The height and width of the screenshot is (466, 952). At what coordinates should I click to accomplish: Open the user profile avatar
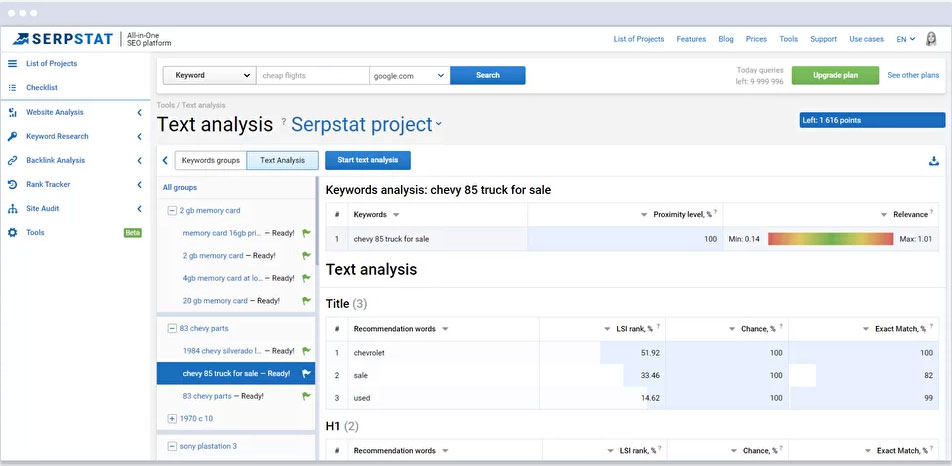pos(931,39)
